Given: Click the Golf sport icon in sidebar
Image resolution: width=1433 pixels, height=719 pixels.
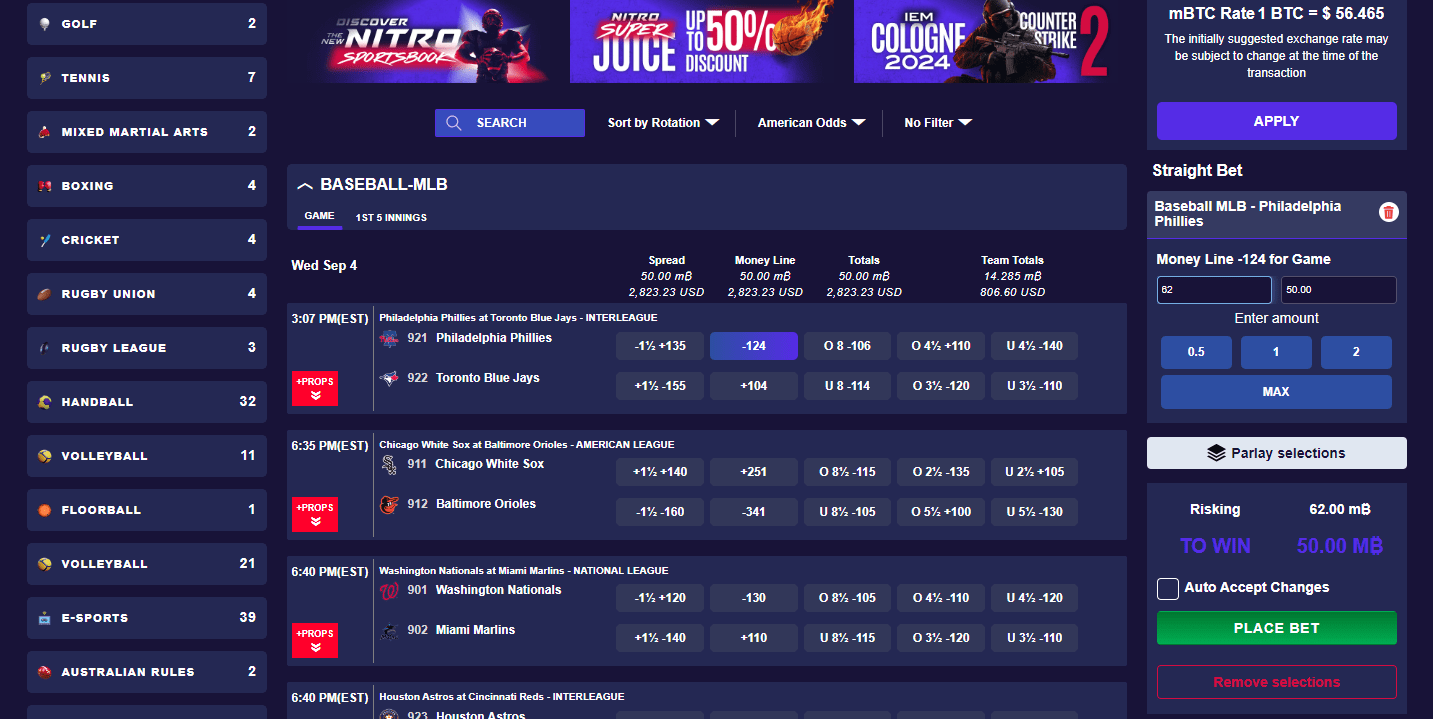Looking at the screenshot, I should [44, 24].
